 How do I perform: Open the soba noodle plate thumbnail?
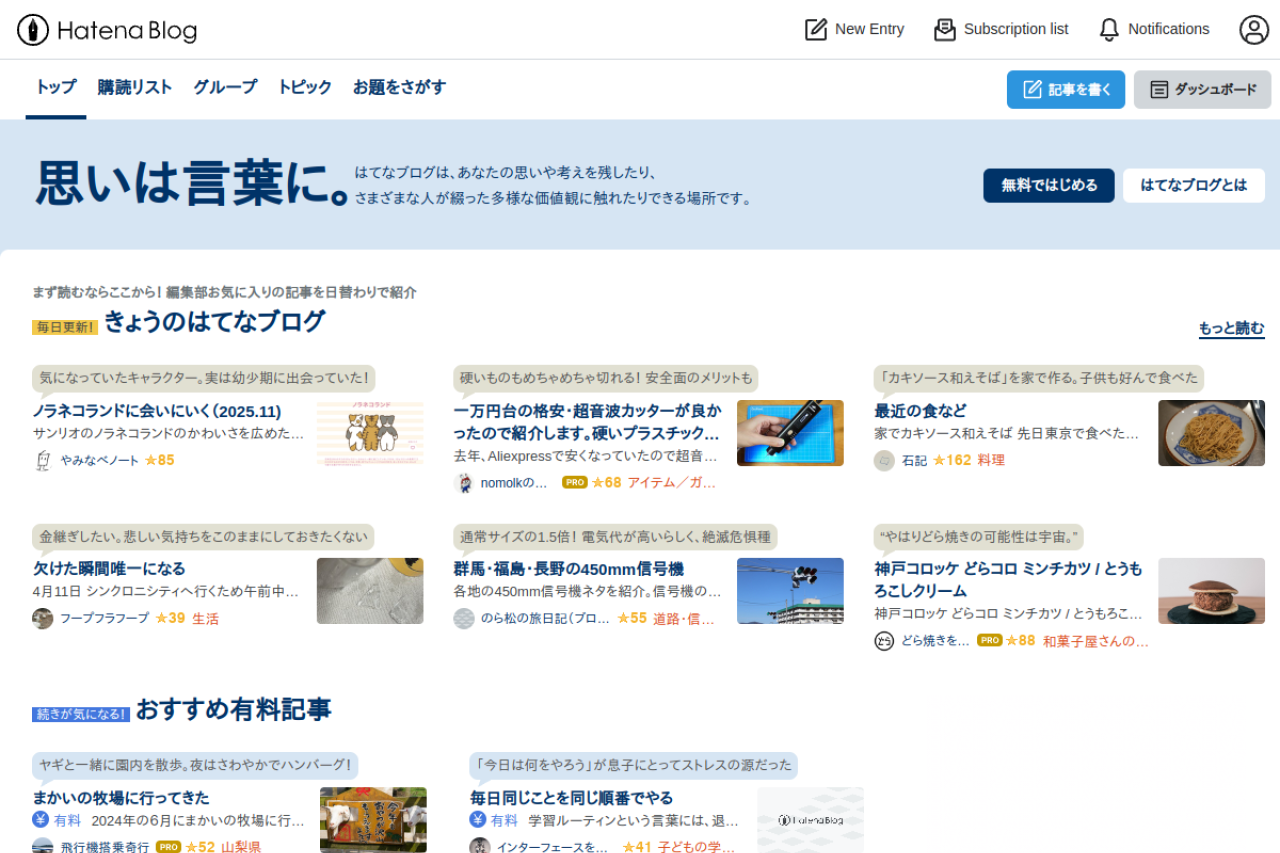point(1211,433)
